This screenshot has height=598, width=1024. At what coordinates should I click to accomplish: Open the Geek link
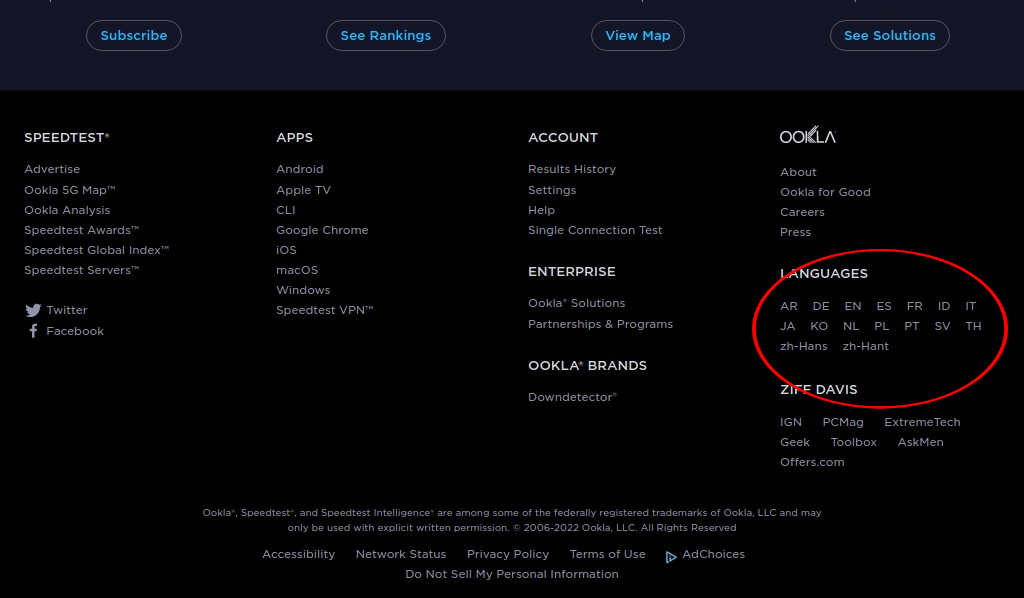coord(795,443)
